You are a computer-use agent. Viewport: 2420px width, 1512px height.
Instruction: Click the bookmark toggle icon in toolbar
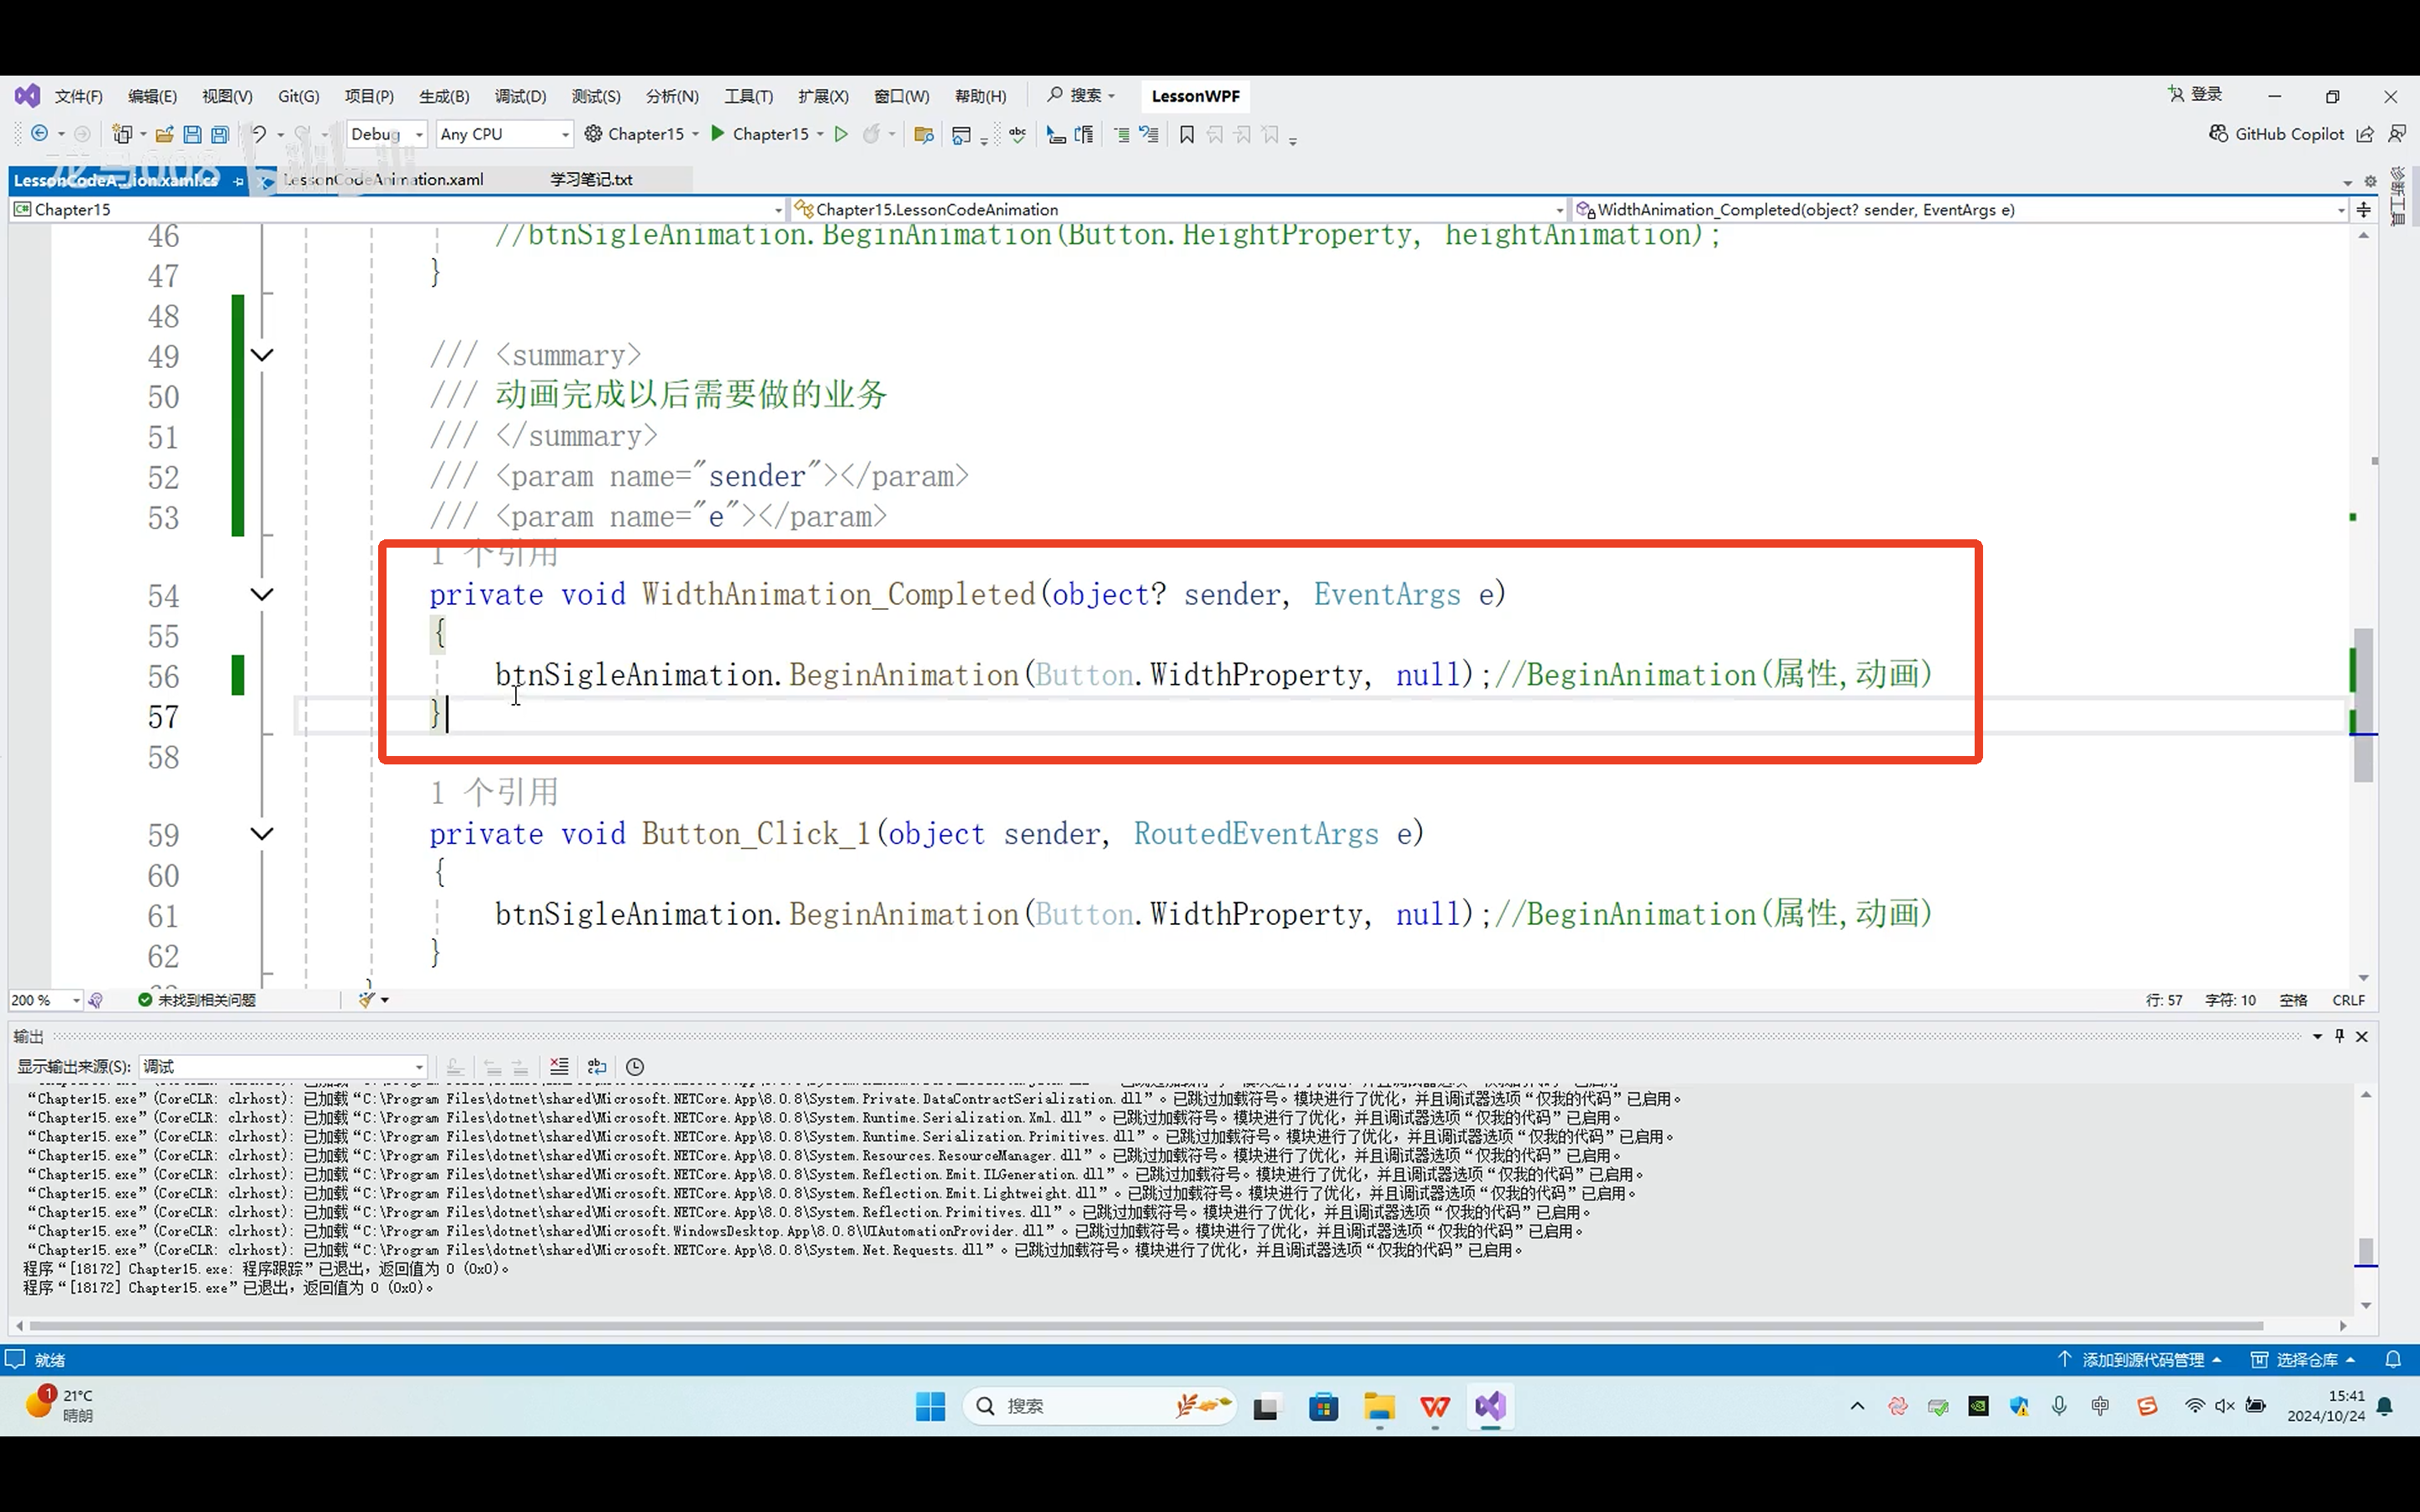[x=1187, y=134]
